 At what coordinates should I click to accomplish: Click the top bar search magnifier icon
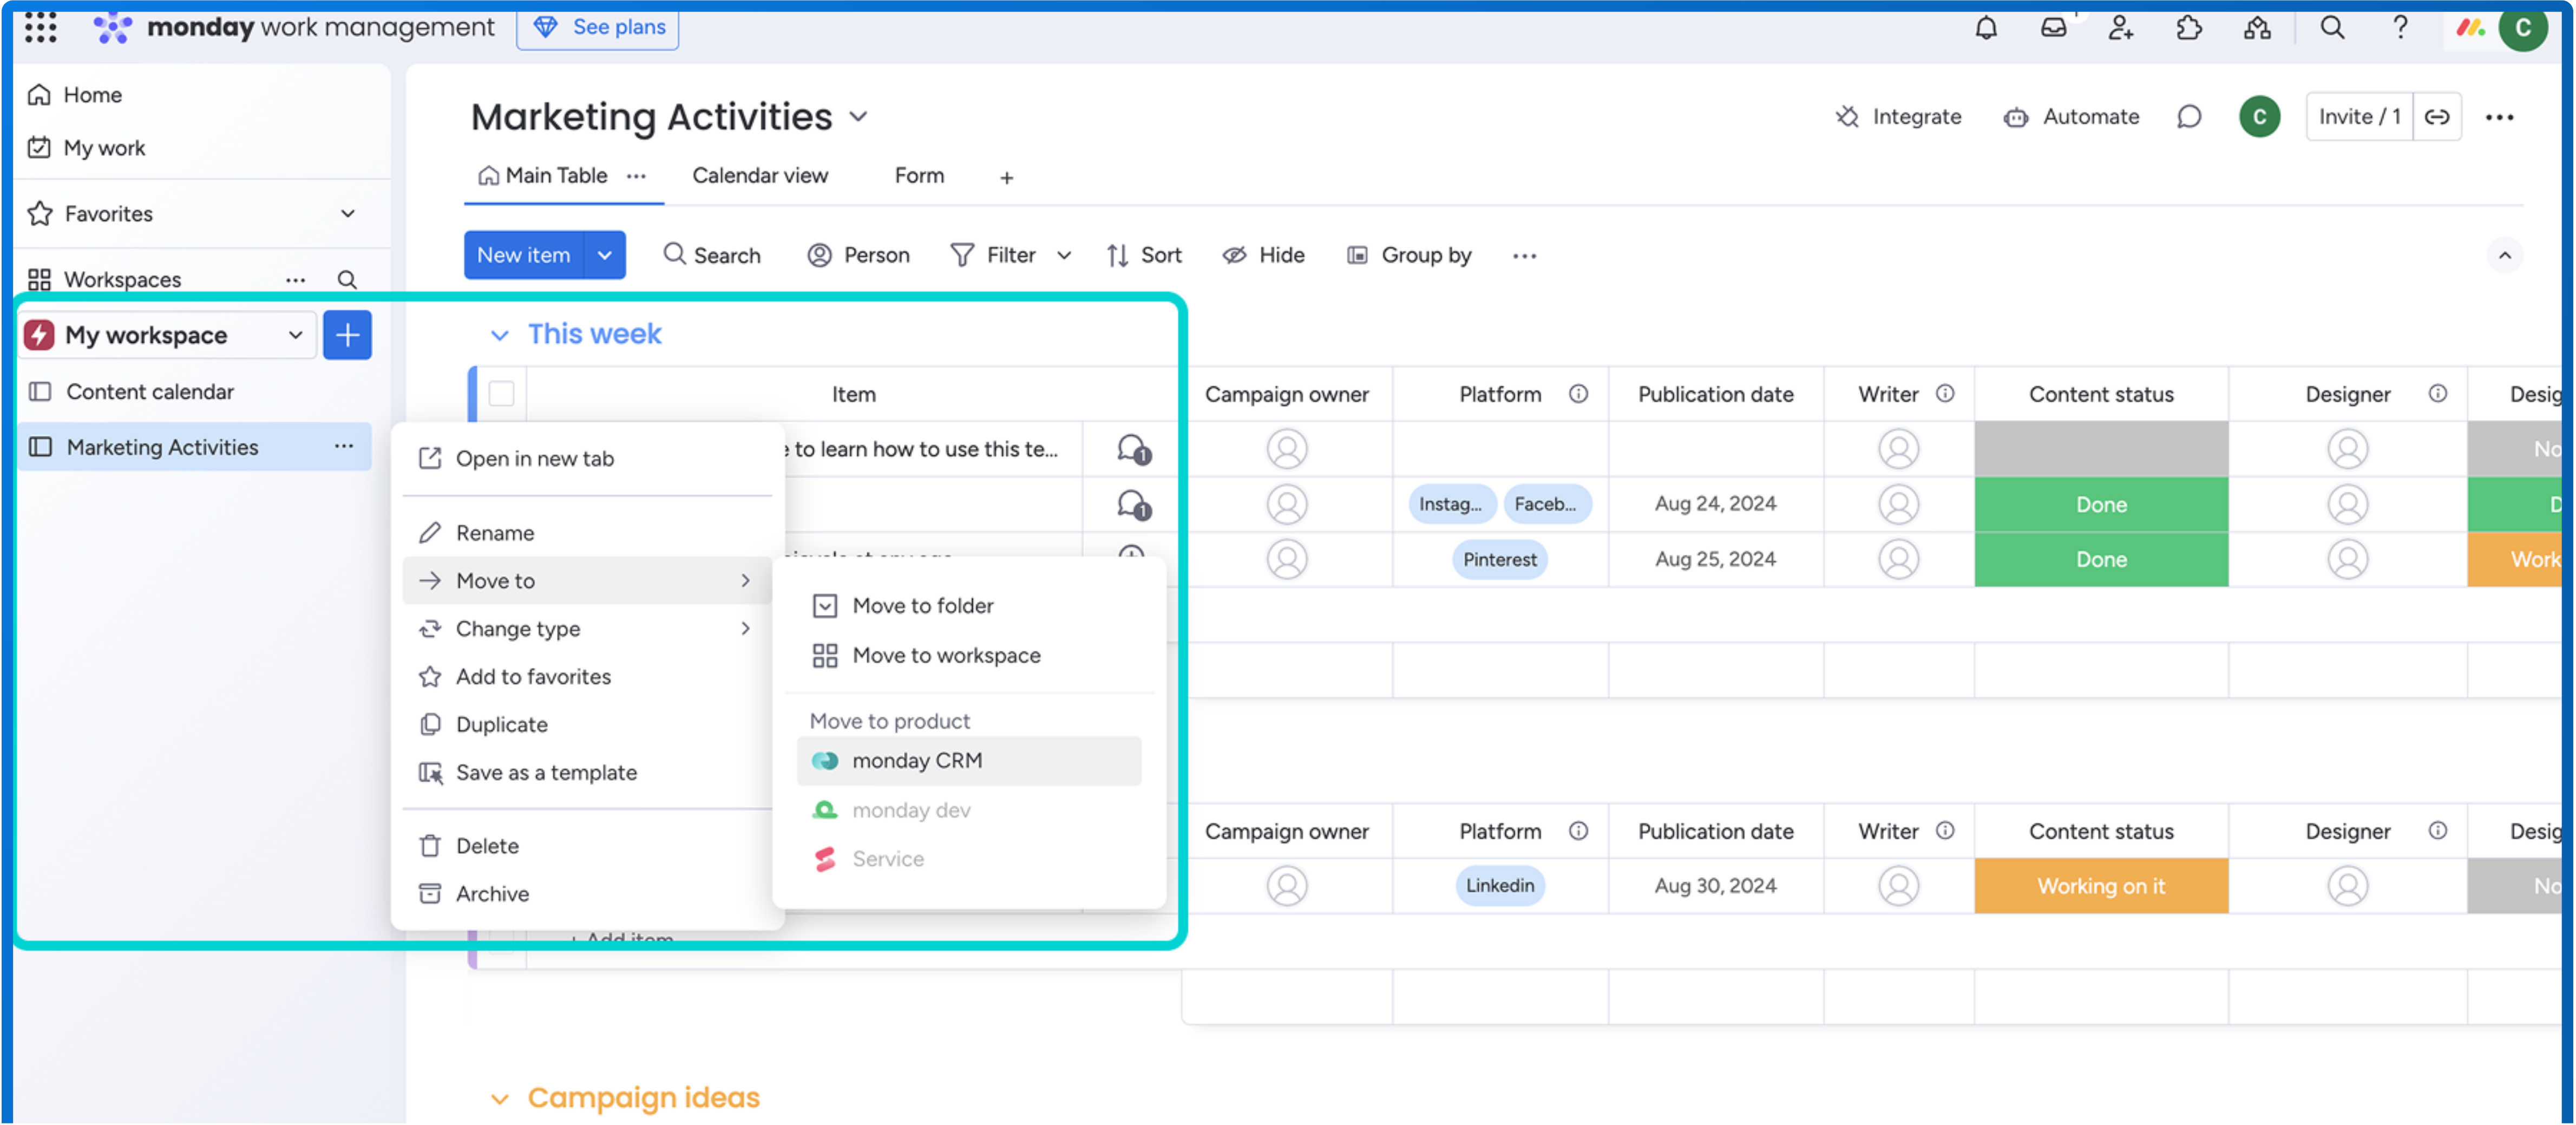pyautogui.click(x=2332, y=28)
